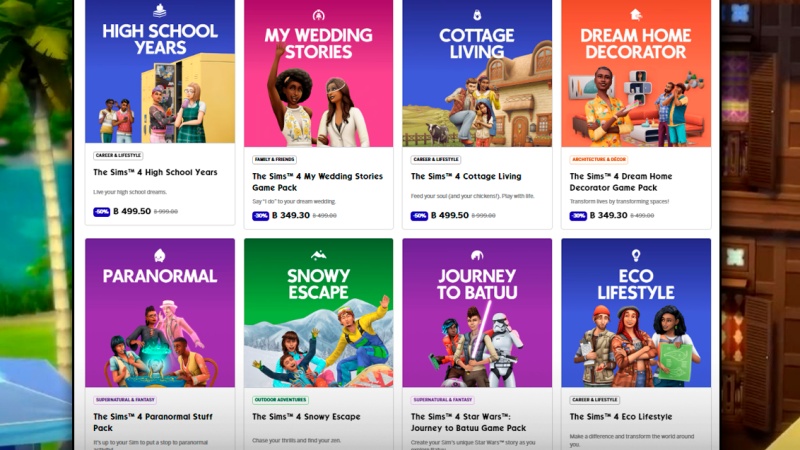The image size is (800, 450).
Task: Open the Snowy Escape cover art
Action: point(318,313)
